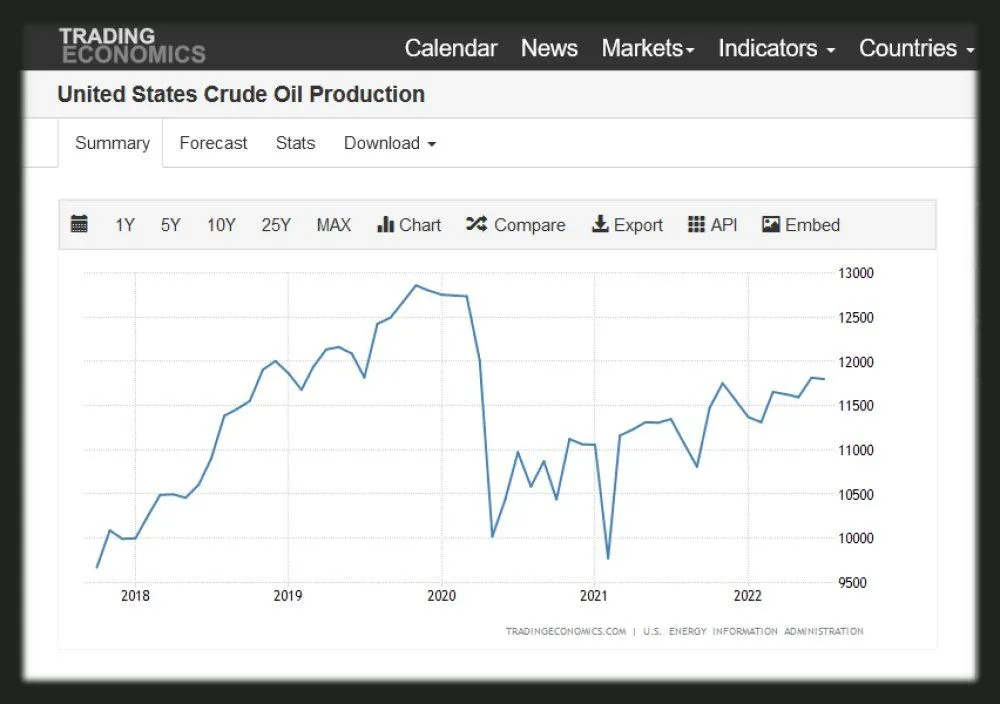Image resolution: width=1000 pixels, height=704 pixels.
Task: Switch to the Forecast tab
Action: 212,143
